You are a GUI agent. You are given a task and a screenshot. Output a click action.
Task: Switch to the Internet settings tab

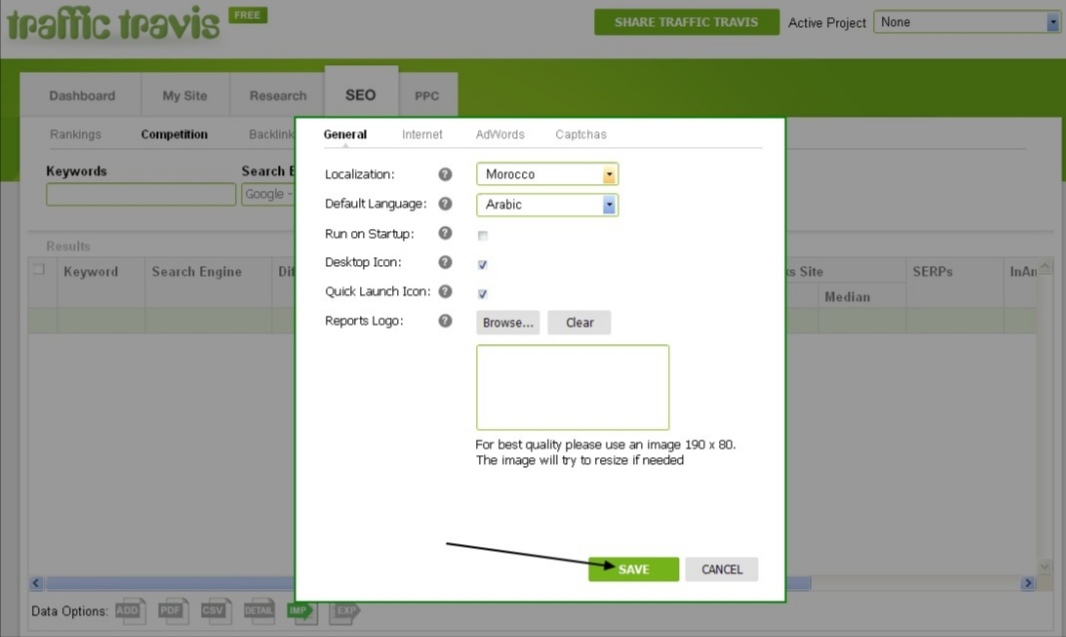coord(422,135)
